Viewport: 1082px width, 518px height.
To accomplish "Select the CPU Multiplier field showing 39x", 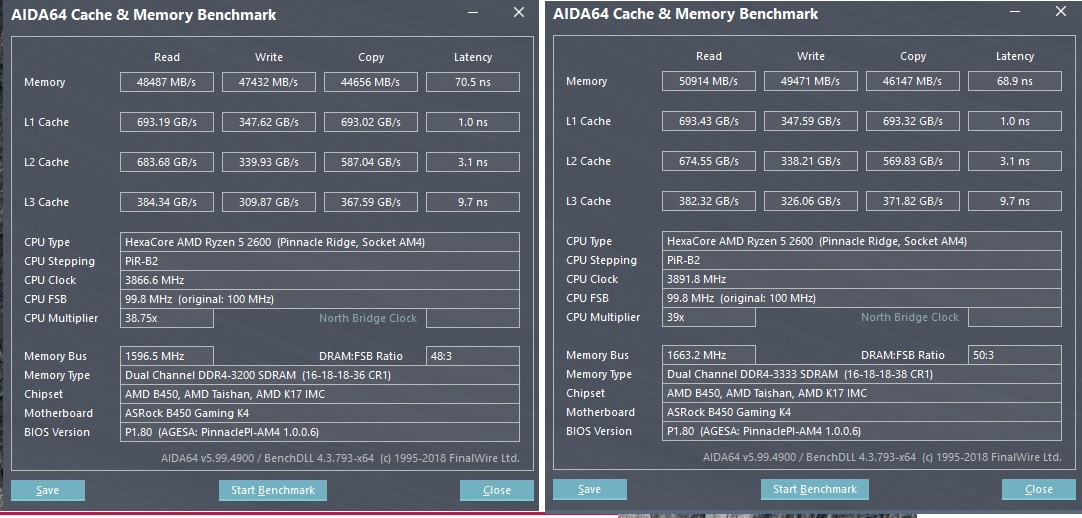I will (x=709, y=317).
